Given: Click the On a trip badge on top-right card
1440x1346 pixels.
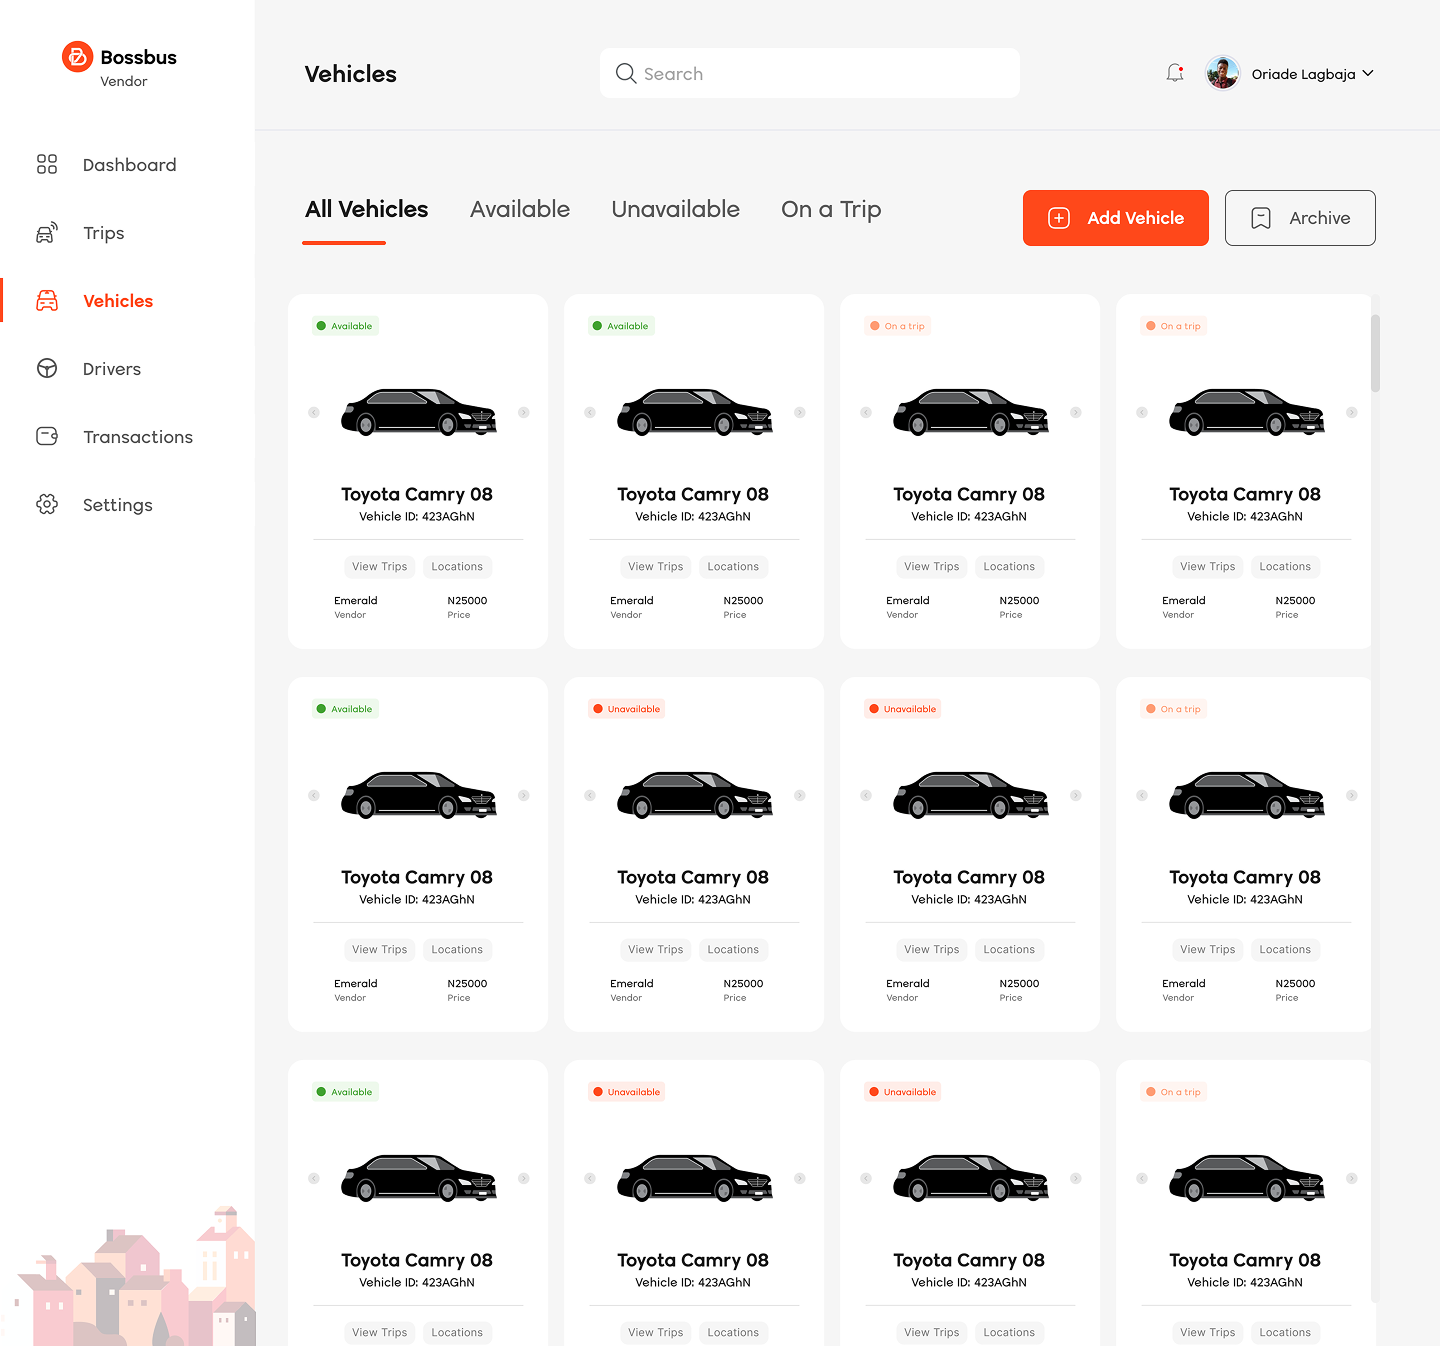Looking at the screenshot, I should [x=1174, y=326].
